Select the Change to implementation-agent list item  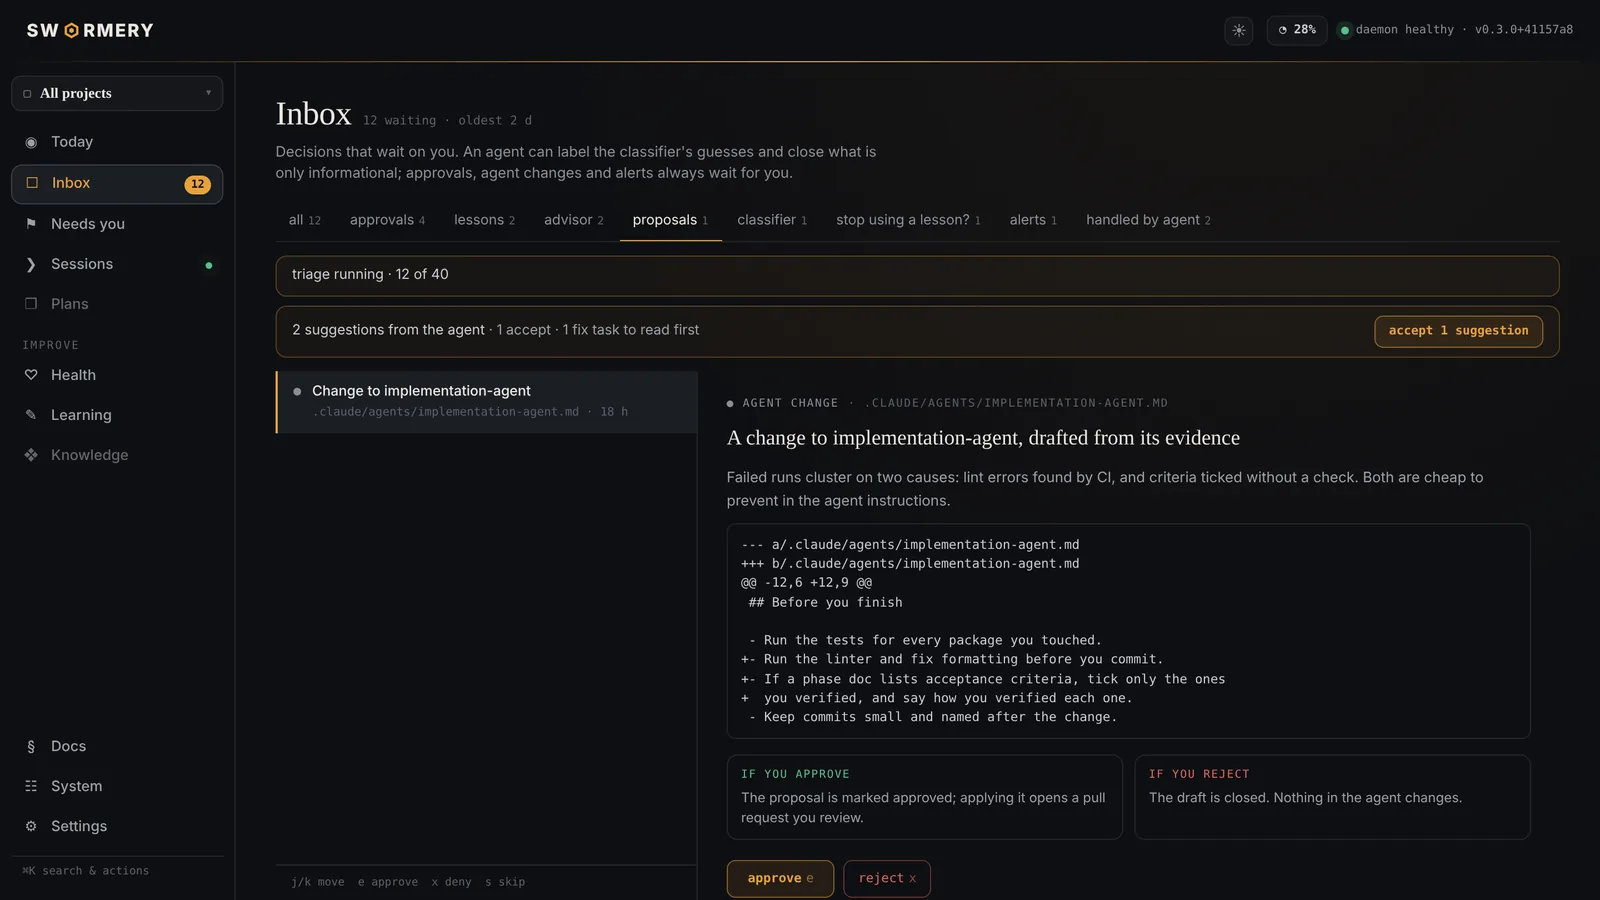coord(486,402)
